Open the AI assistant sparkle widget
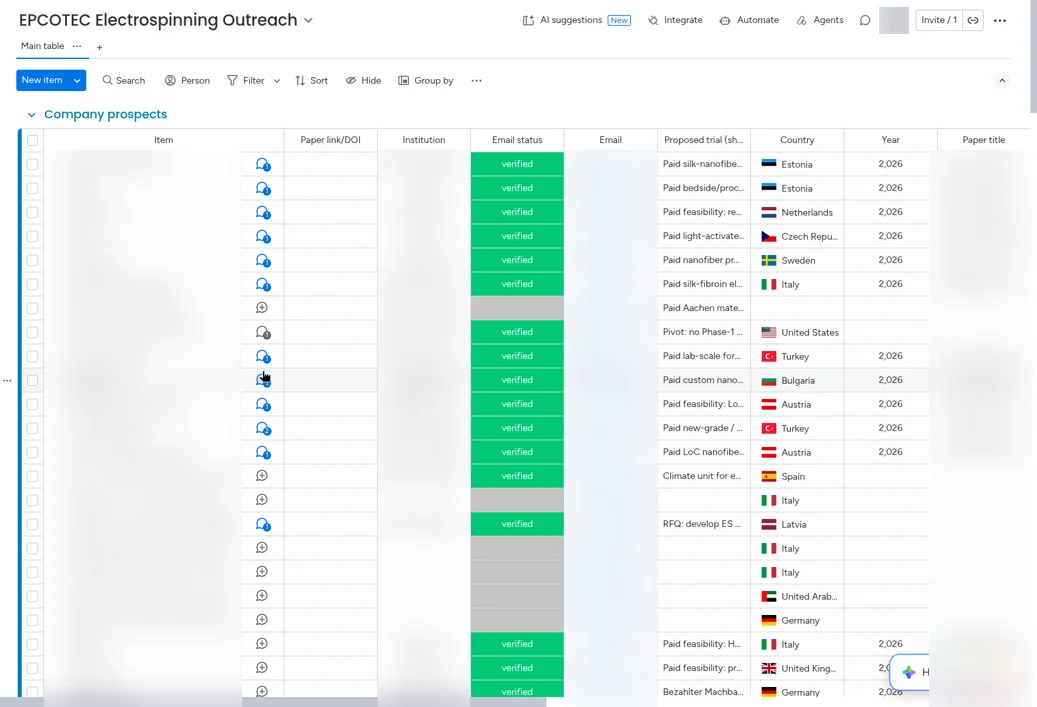Image resolution: width=1037 pixels, height=707 pixels. [909, 672]
